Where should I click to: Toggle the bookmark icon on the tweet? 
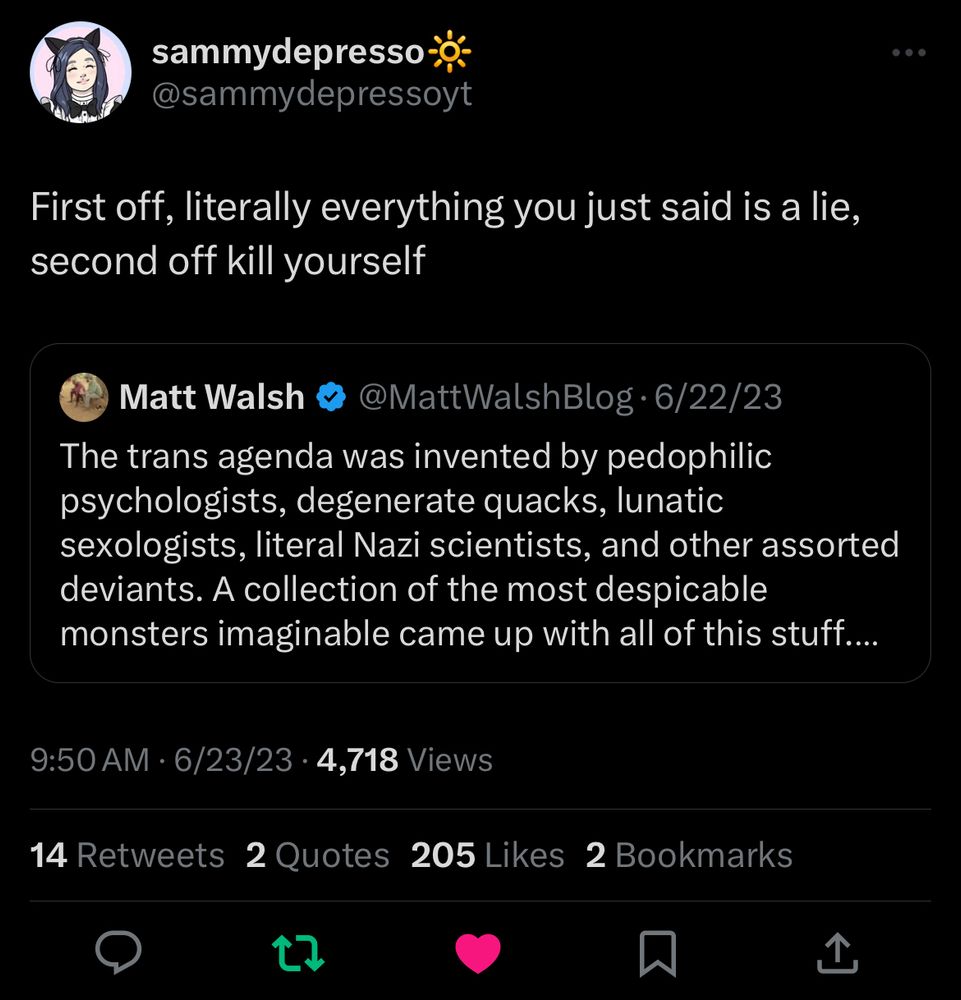click(658, 953)
